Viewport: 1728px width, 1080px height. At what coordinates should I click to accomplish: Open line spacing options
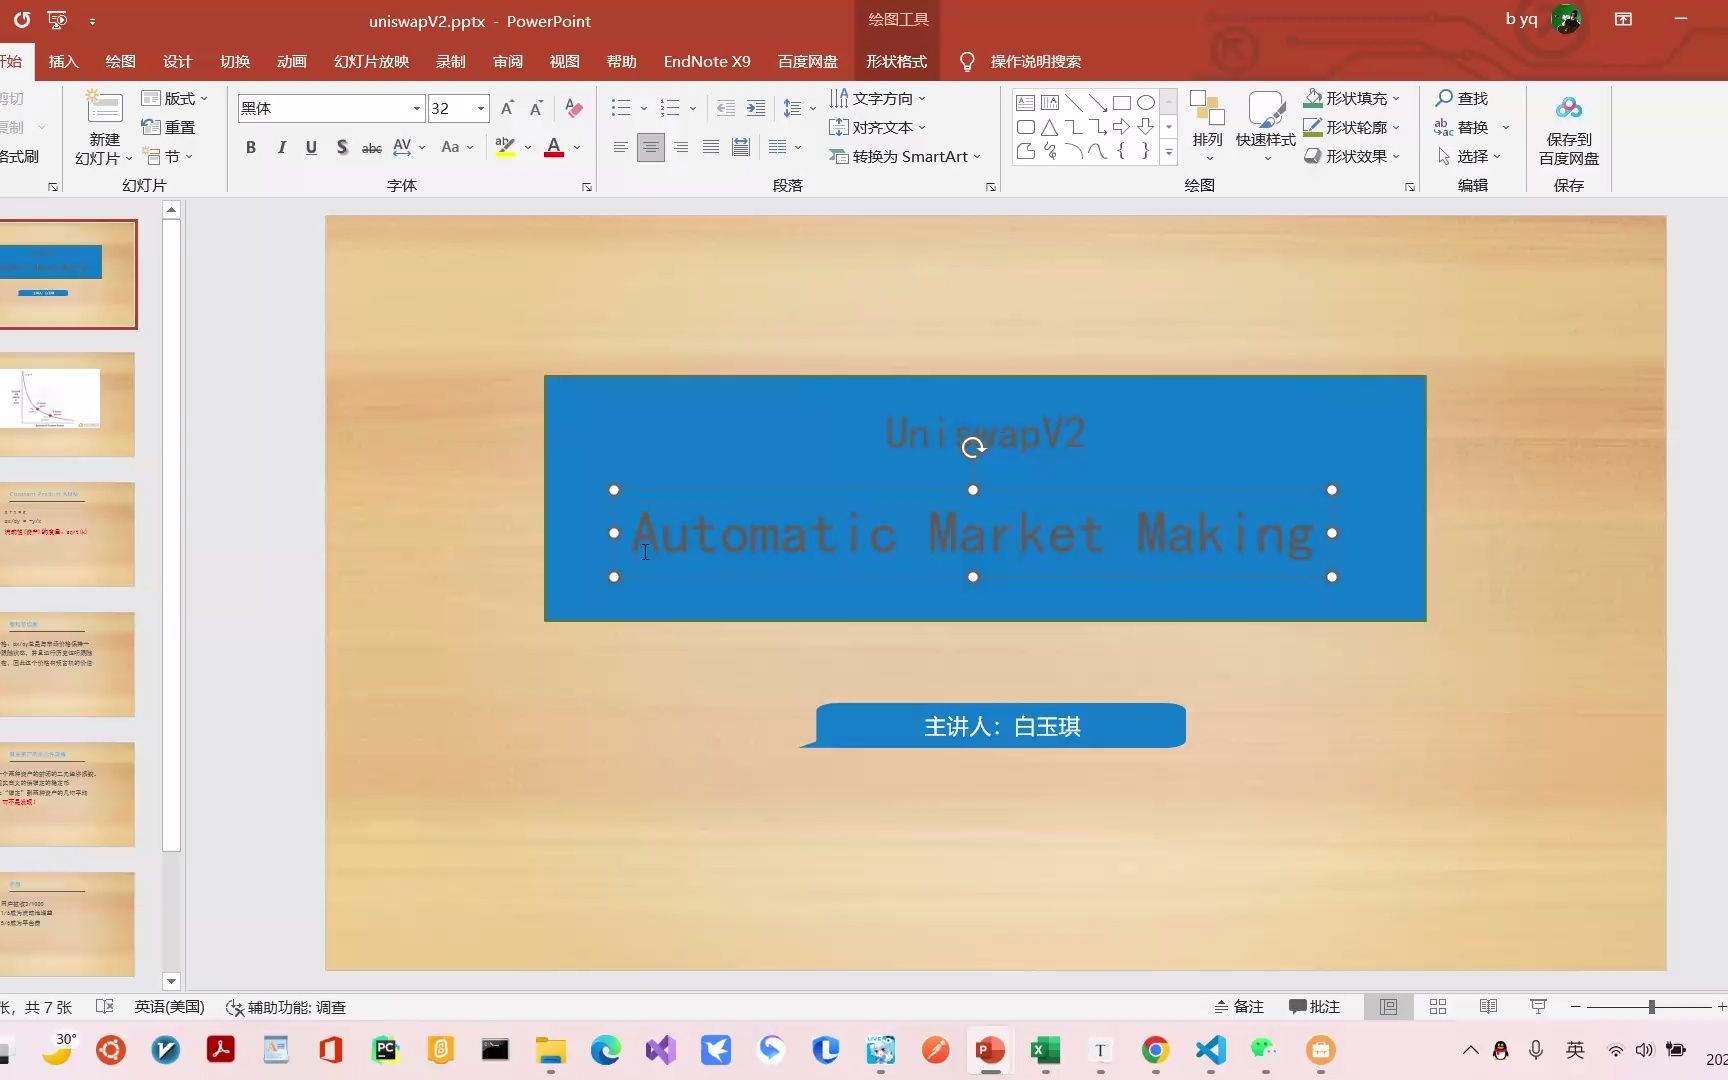click(799, 108)
